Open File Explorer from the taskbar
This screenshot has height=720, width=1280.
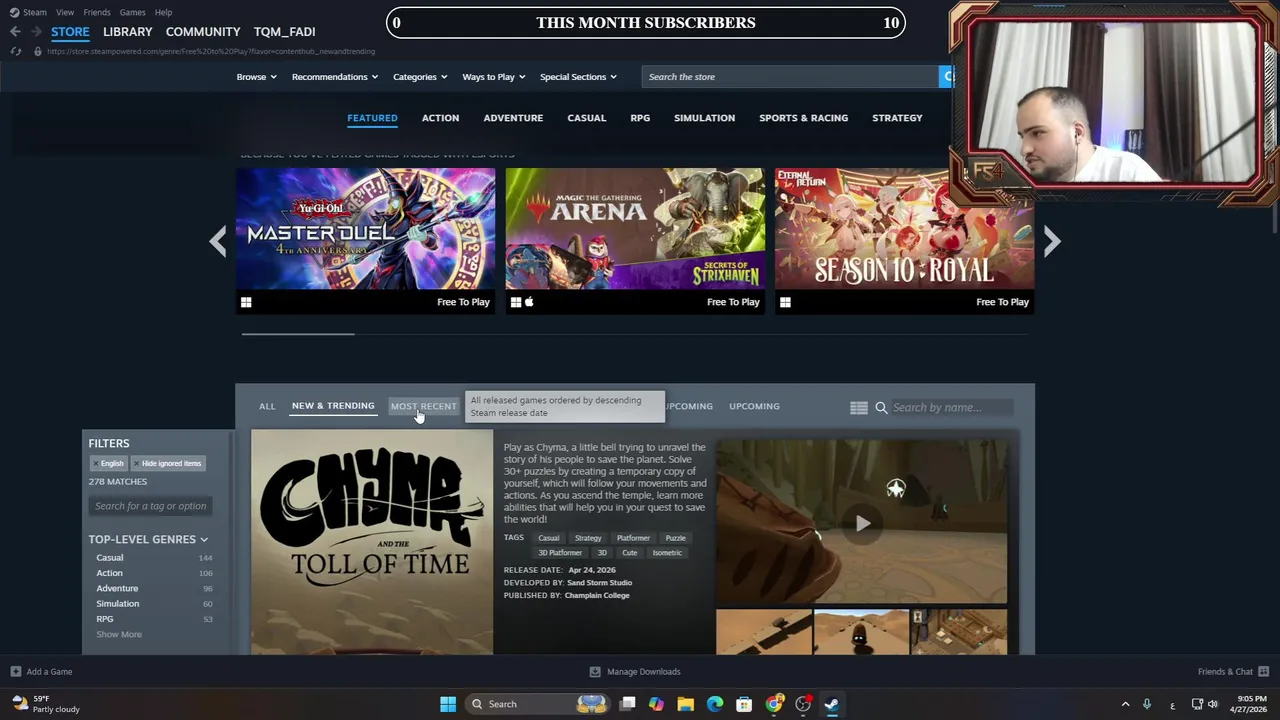[685, 704]
